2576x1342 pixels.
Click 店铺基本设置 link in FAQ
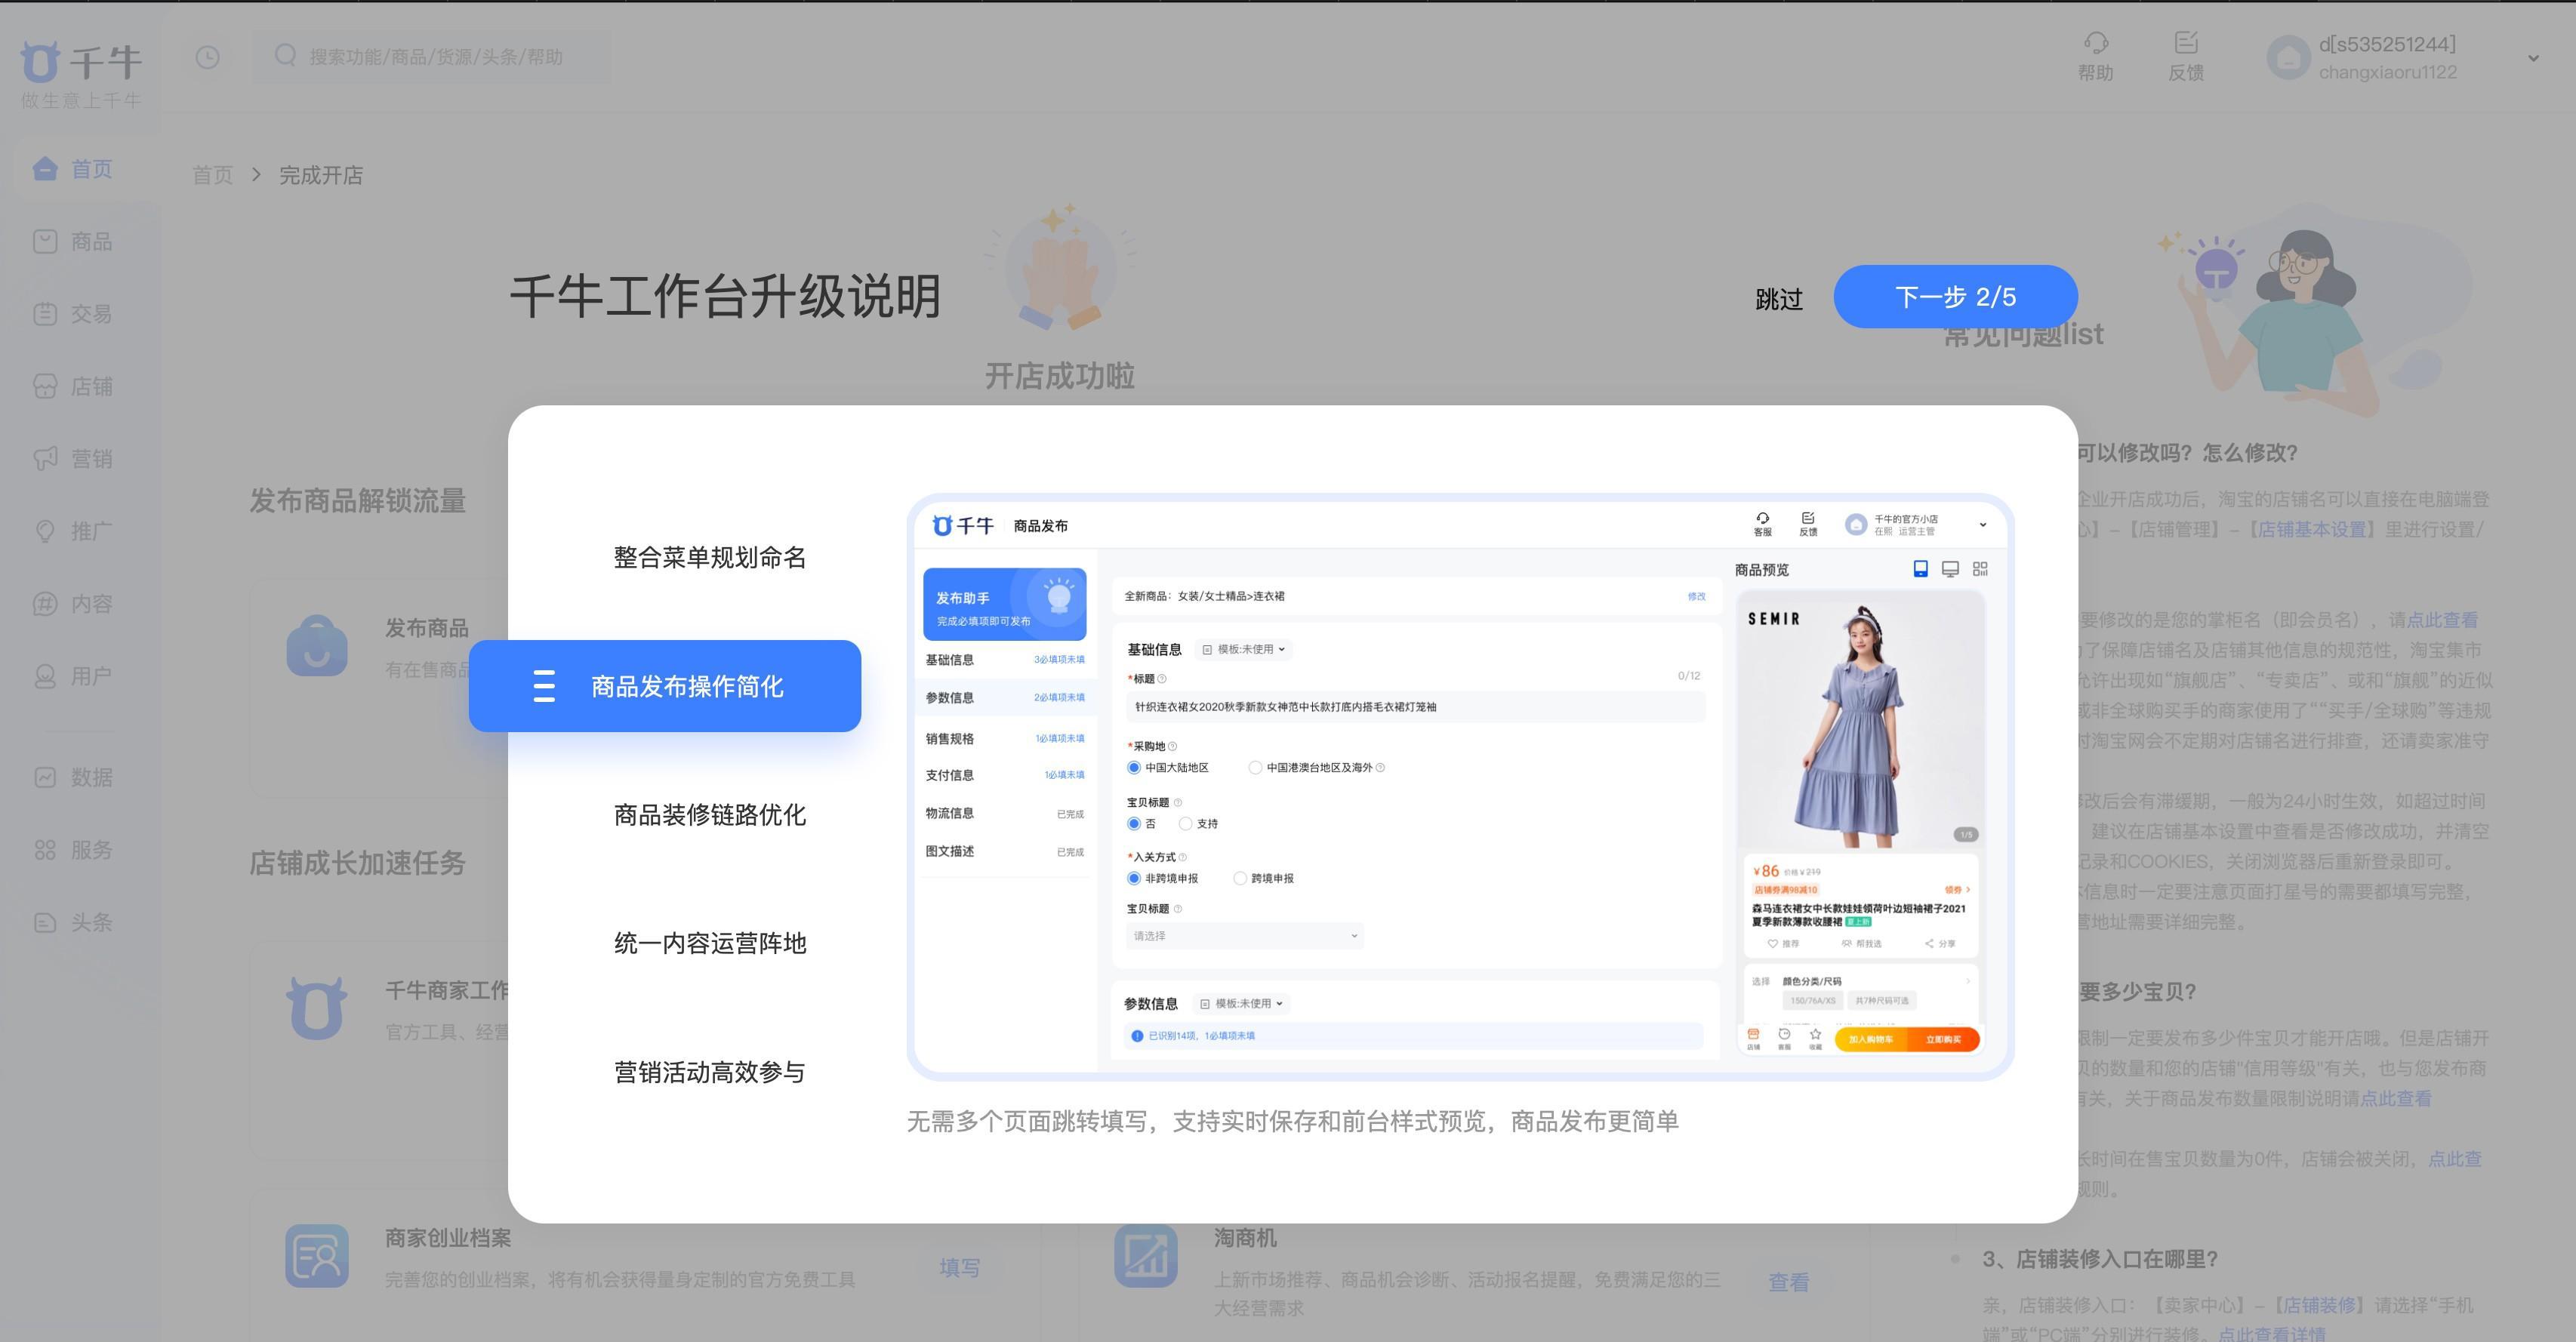[2312, 529]
